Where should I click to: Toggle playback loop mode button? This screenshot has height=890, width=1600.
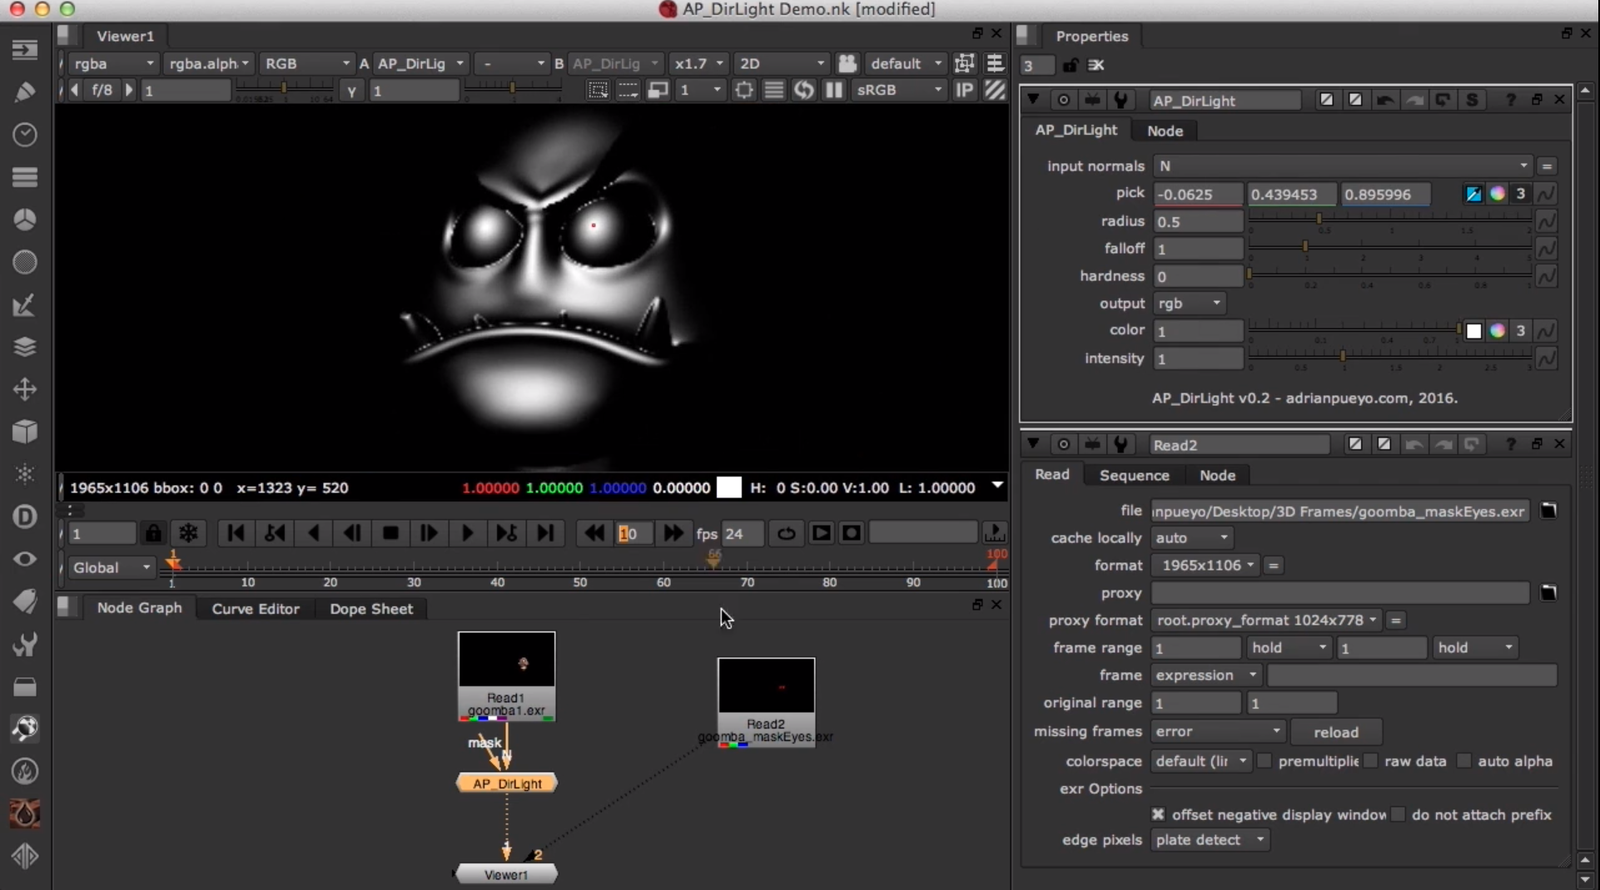point(787,533)
